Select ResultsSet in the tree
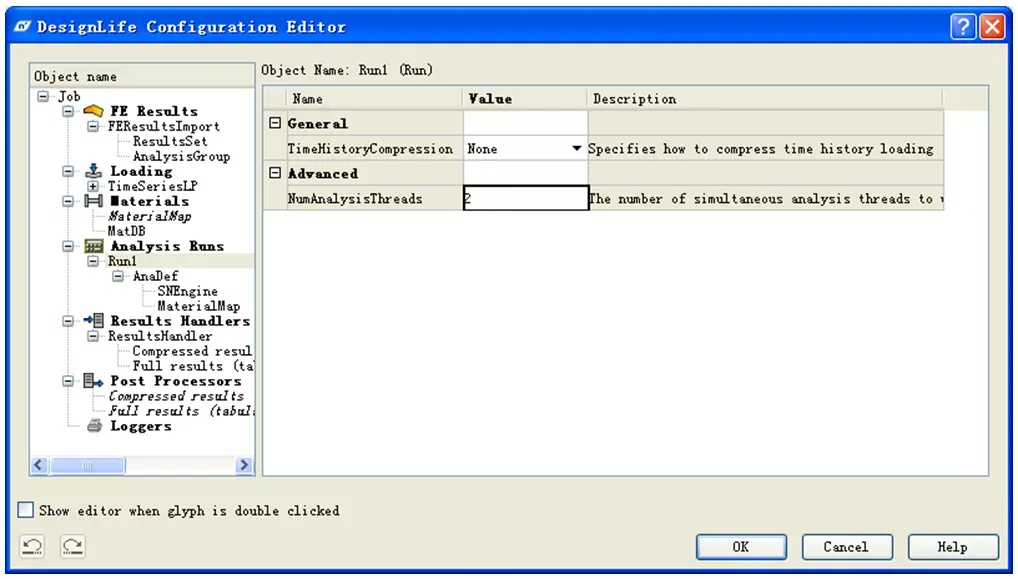The image size is (1018, 579). [170, 141]
